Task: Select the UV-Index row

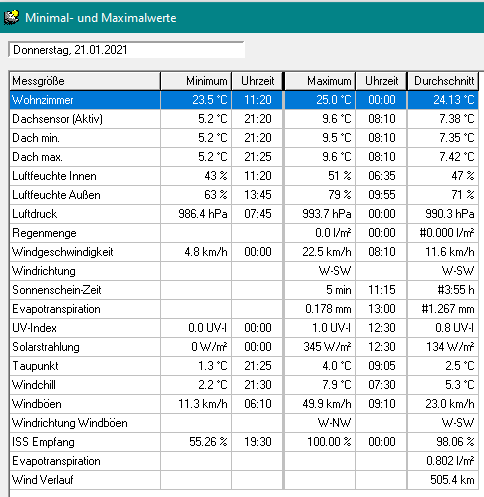Action: [x=244, y=328]
